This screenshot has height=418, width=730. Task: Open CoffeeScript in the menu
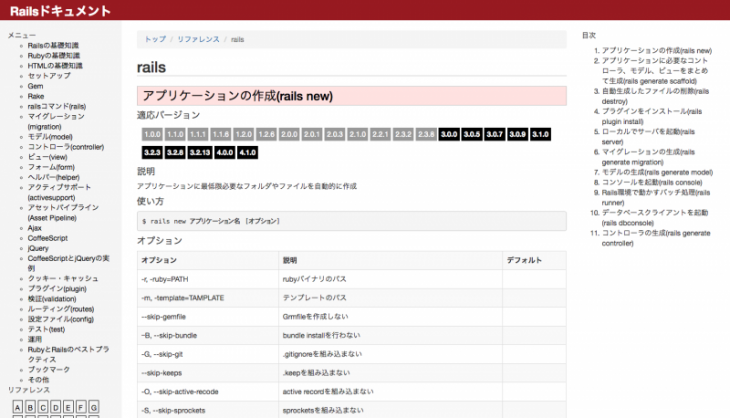47,238
